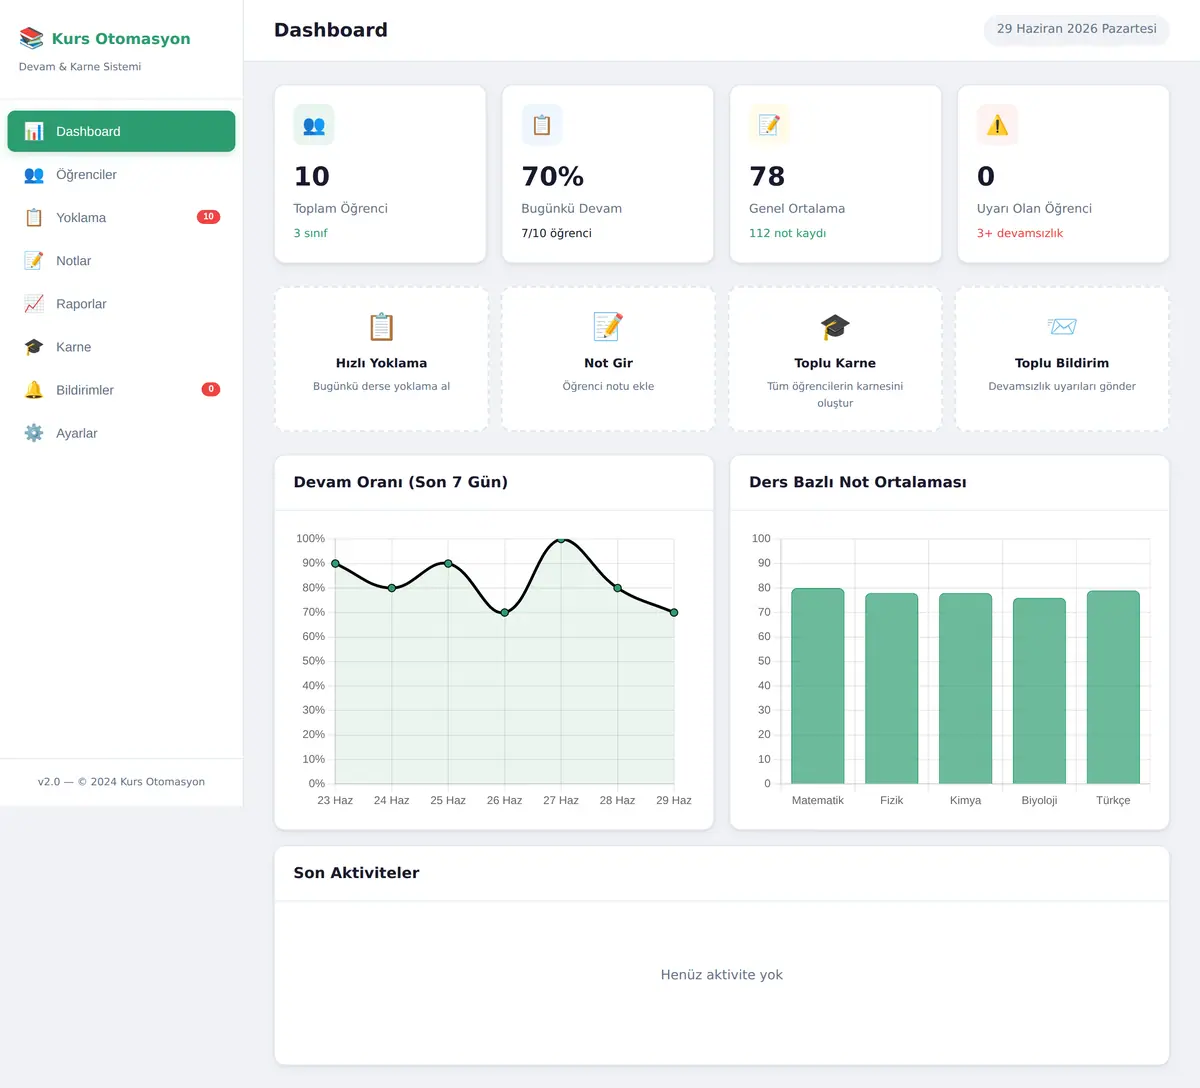Click the red 10 badge on Yoklama

click(x=208, y=217)
